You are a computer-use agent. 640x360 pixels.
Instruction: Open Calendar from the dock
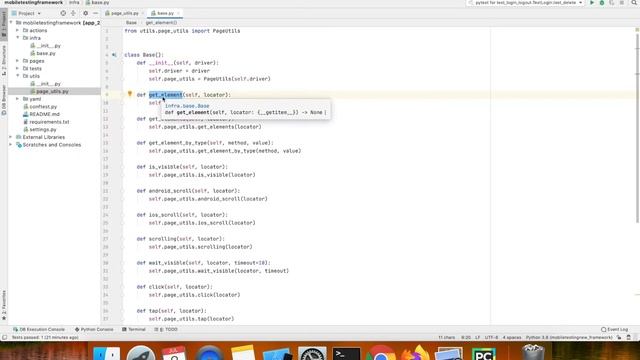click(174, 353)
